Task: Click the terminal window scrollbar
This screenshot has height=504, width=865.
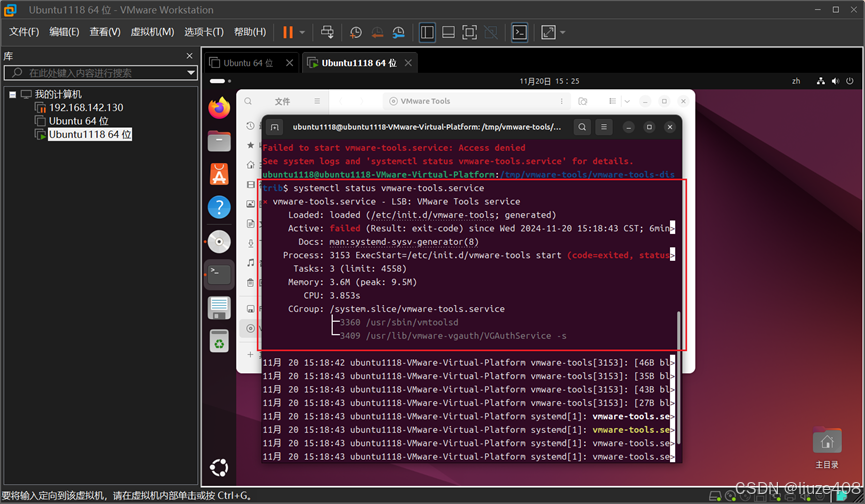Action: [x=678, y=378]
